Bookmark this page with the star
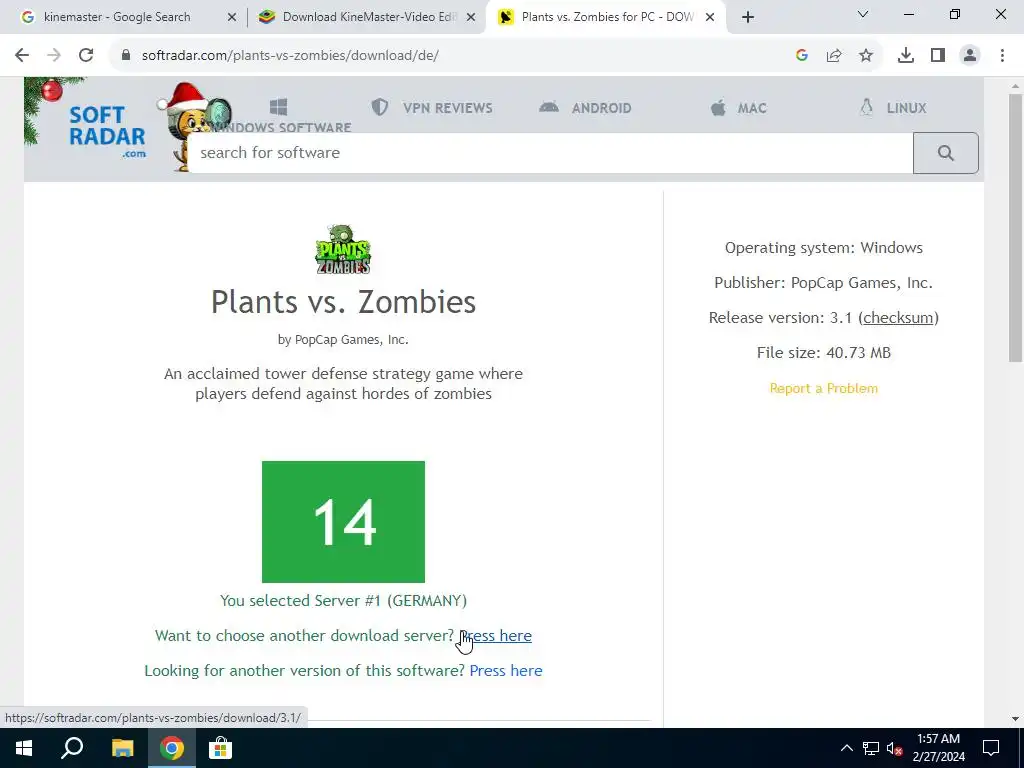This screenshot has height=768, width=1024. [x=866, y=56]
